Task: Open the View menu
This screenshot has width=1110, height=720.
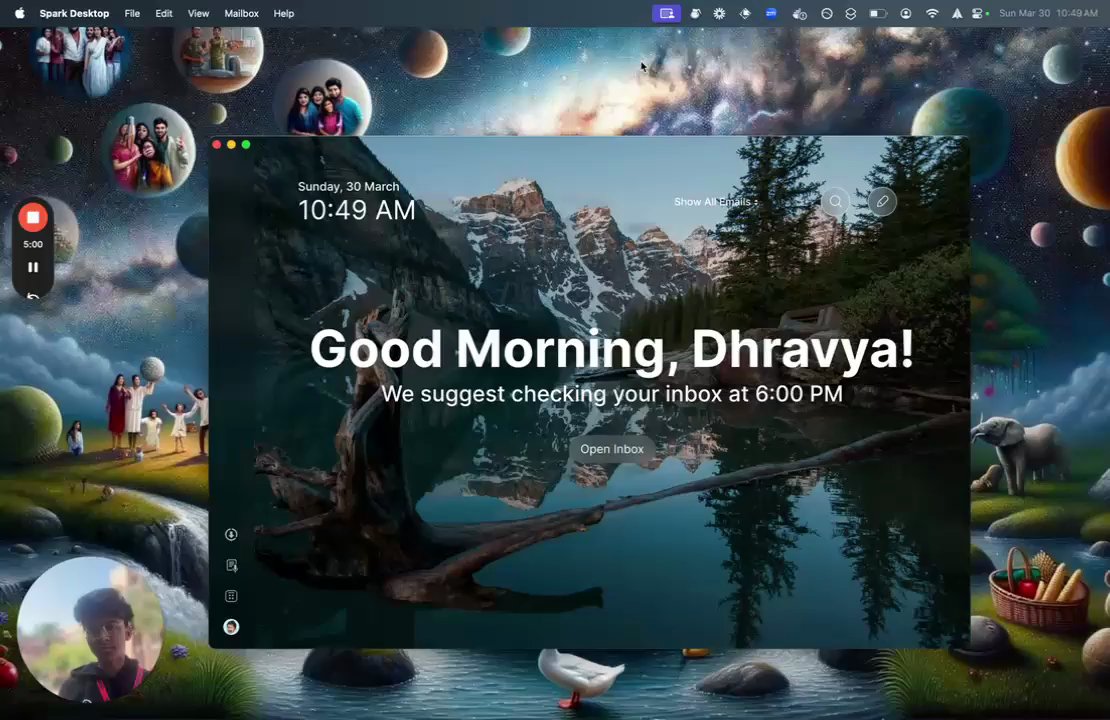Action: pos(198,13)
